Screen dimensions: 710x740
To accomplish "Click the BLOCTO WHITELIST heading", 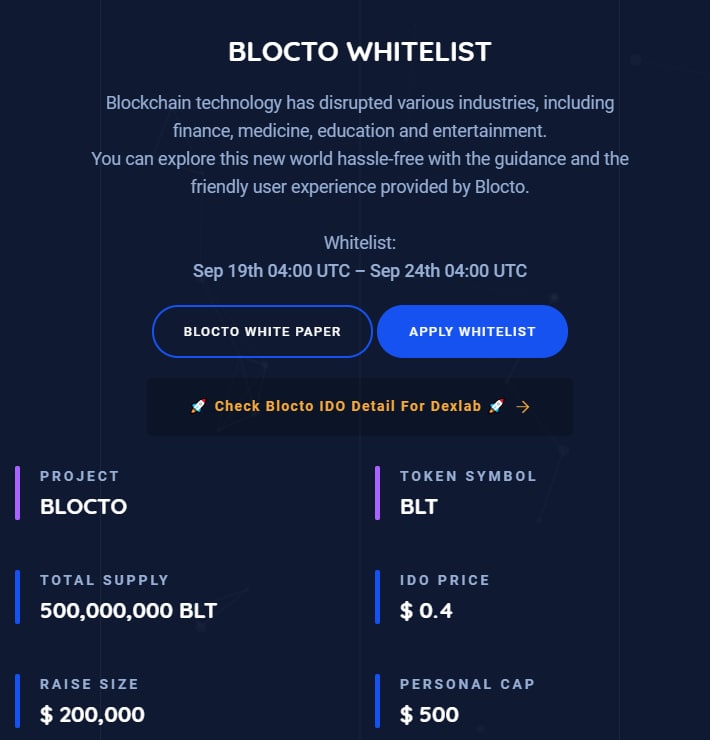I will click(360, 52).
